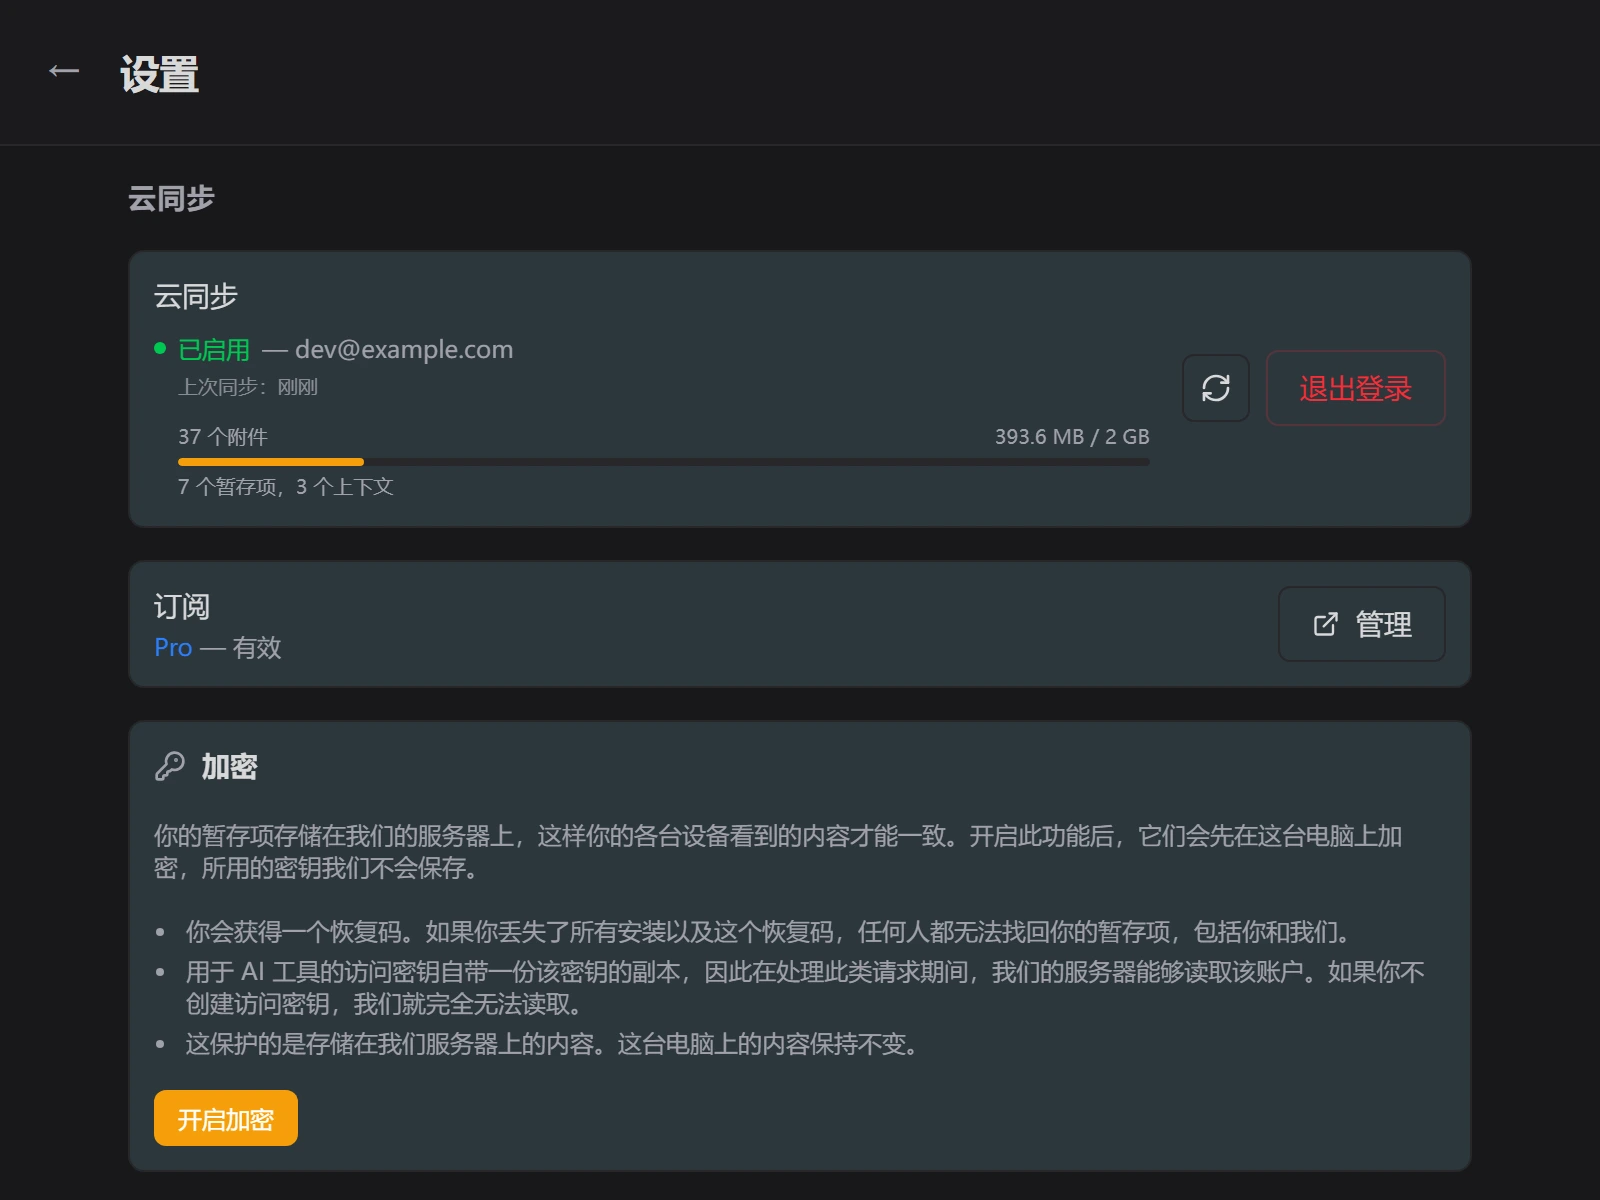Open subscription 管理 button

[x=1361, y=624]
